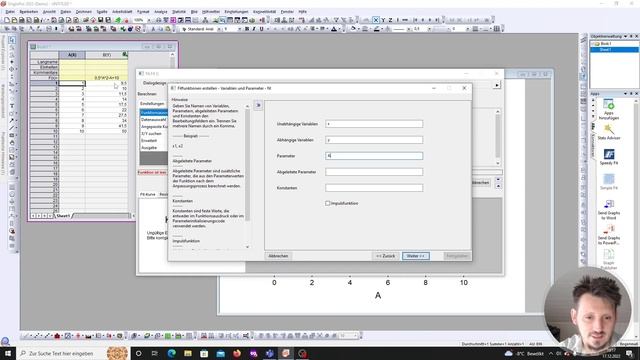Screen dimensions: 640x360
Task: Open the font name dropdown
Action: (x=219, y=29)
